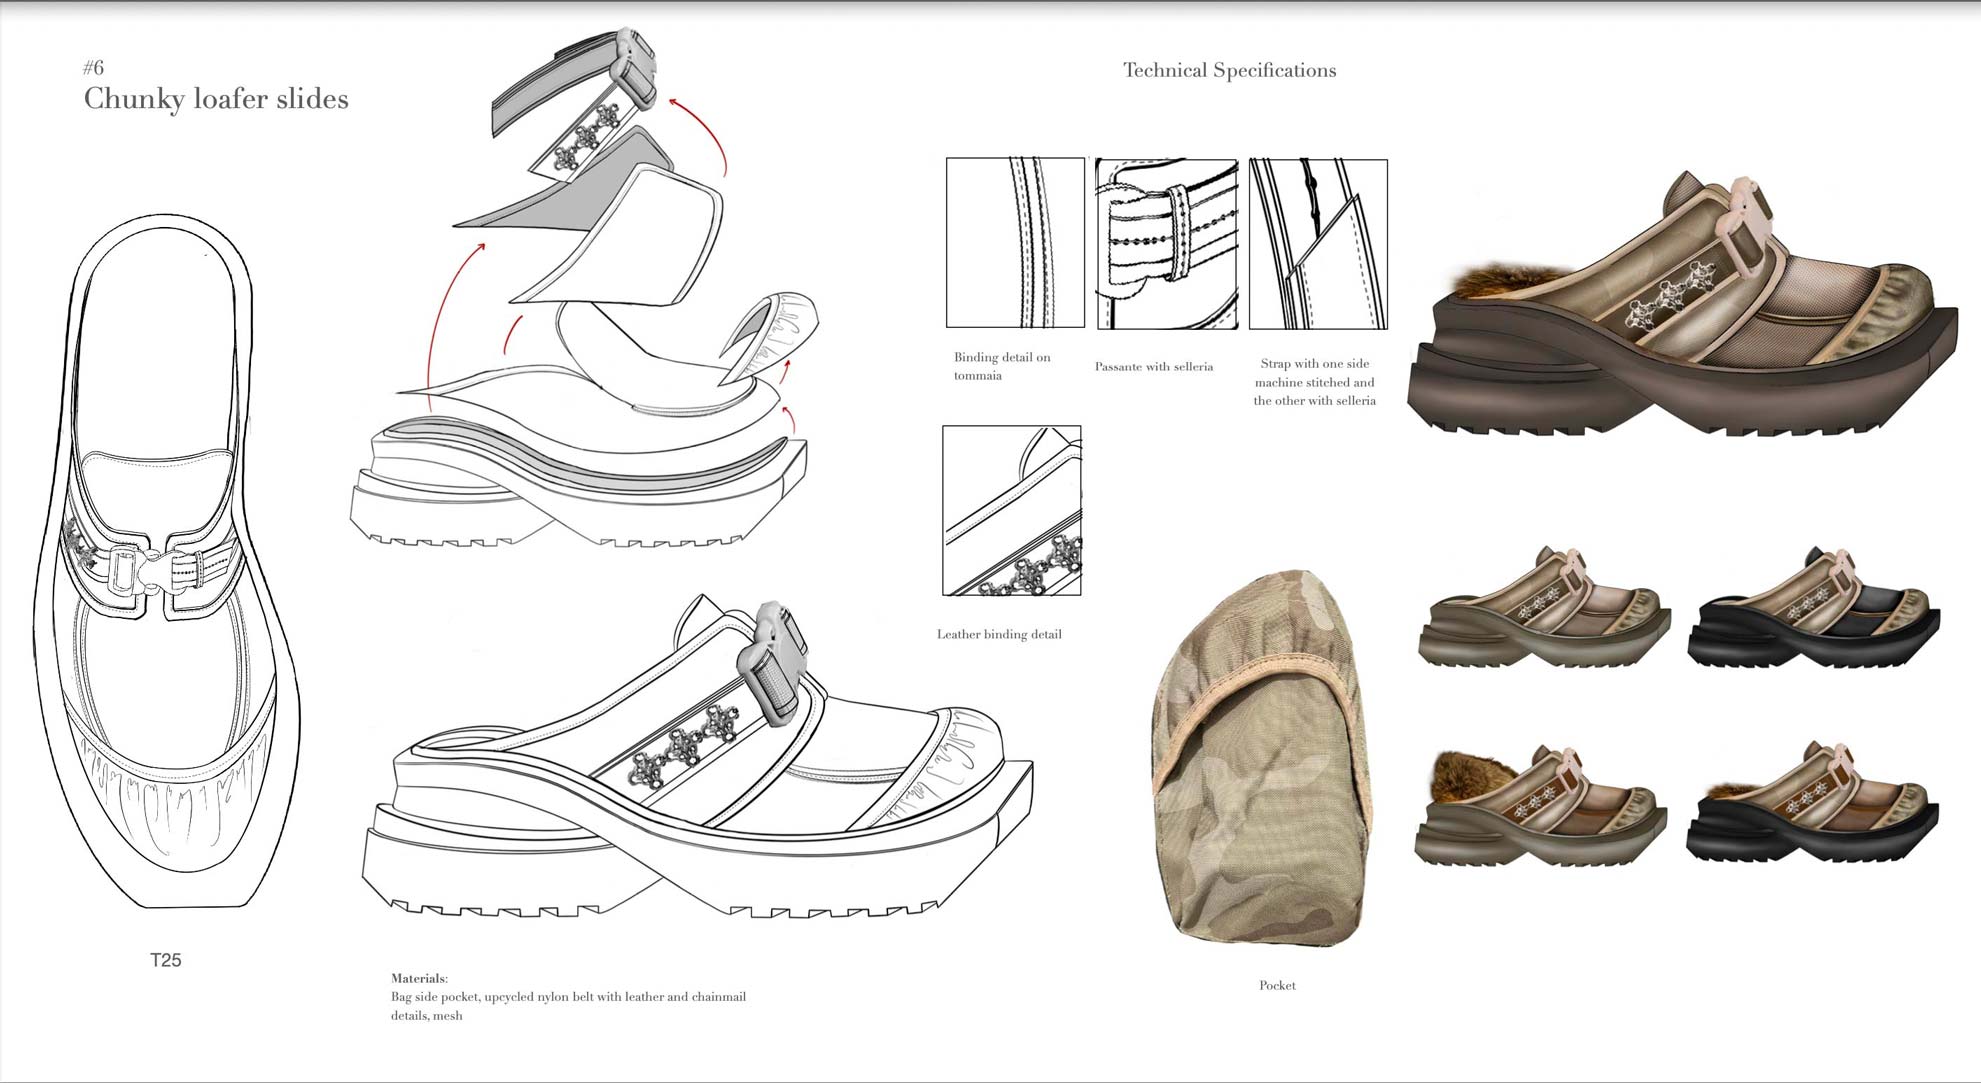This screenshot has width=1981, height=1083.
Task: Click the Materials description text
Action: 568,997
